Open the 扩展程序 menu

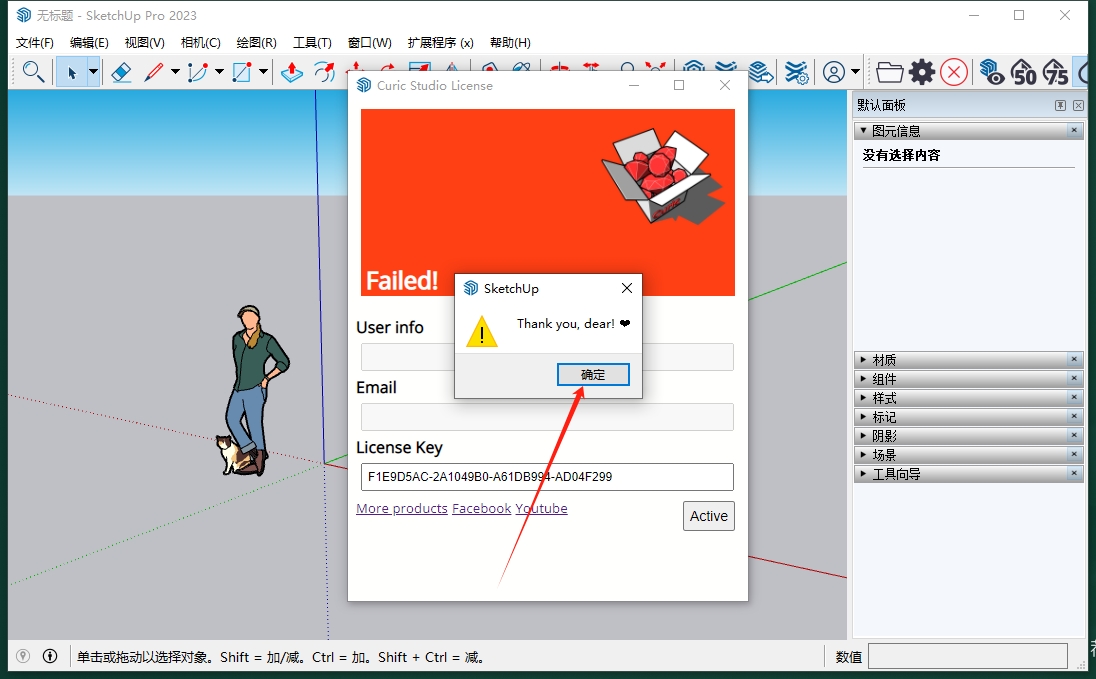pos(440,43)
